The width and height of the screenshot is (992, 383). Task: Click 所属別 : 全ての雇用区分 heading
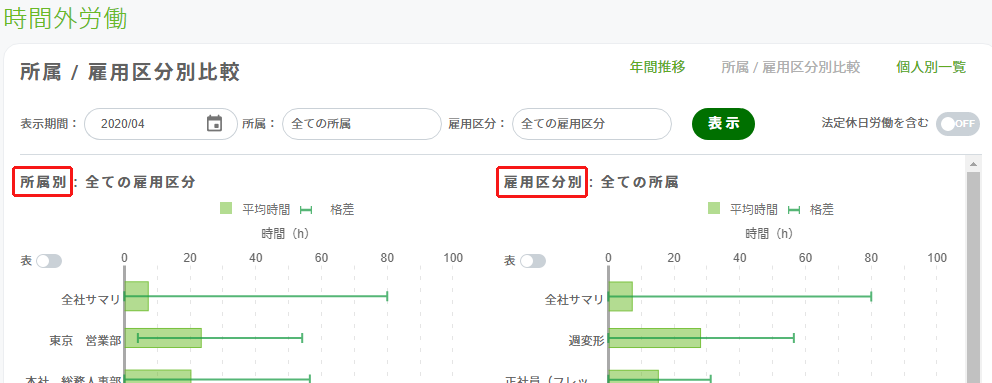(x=108, y=182)
